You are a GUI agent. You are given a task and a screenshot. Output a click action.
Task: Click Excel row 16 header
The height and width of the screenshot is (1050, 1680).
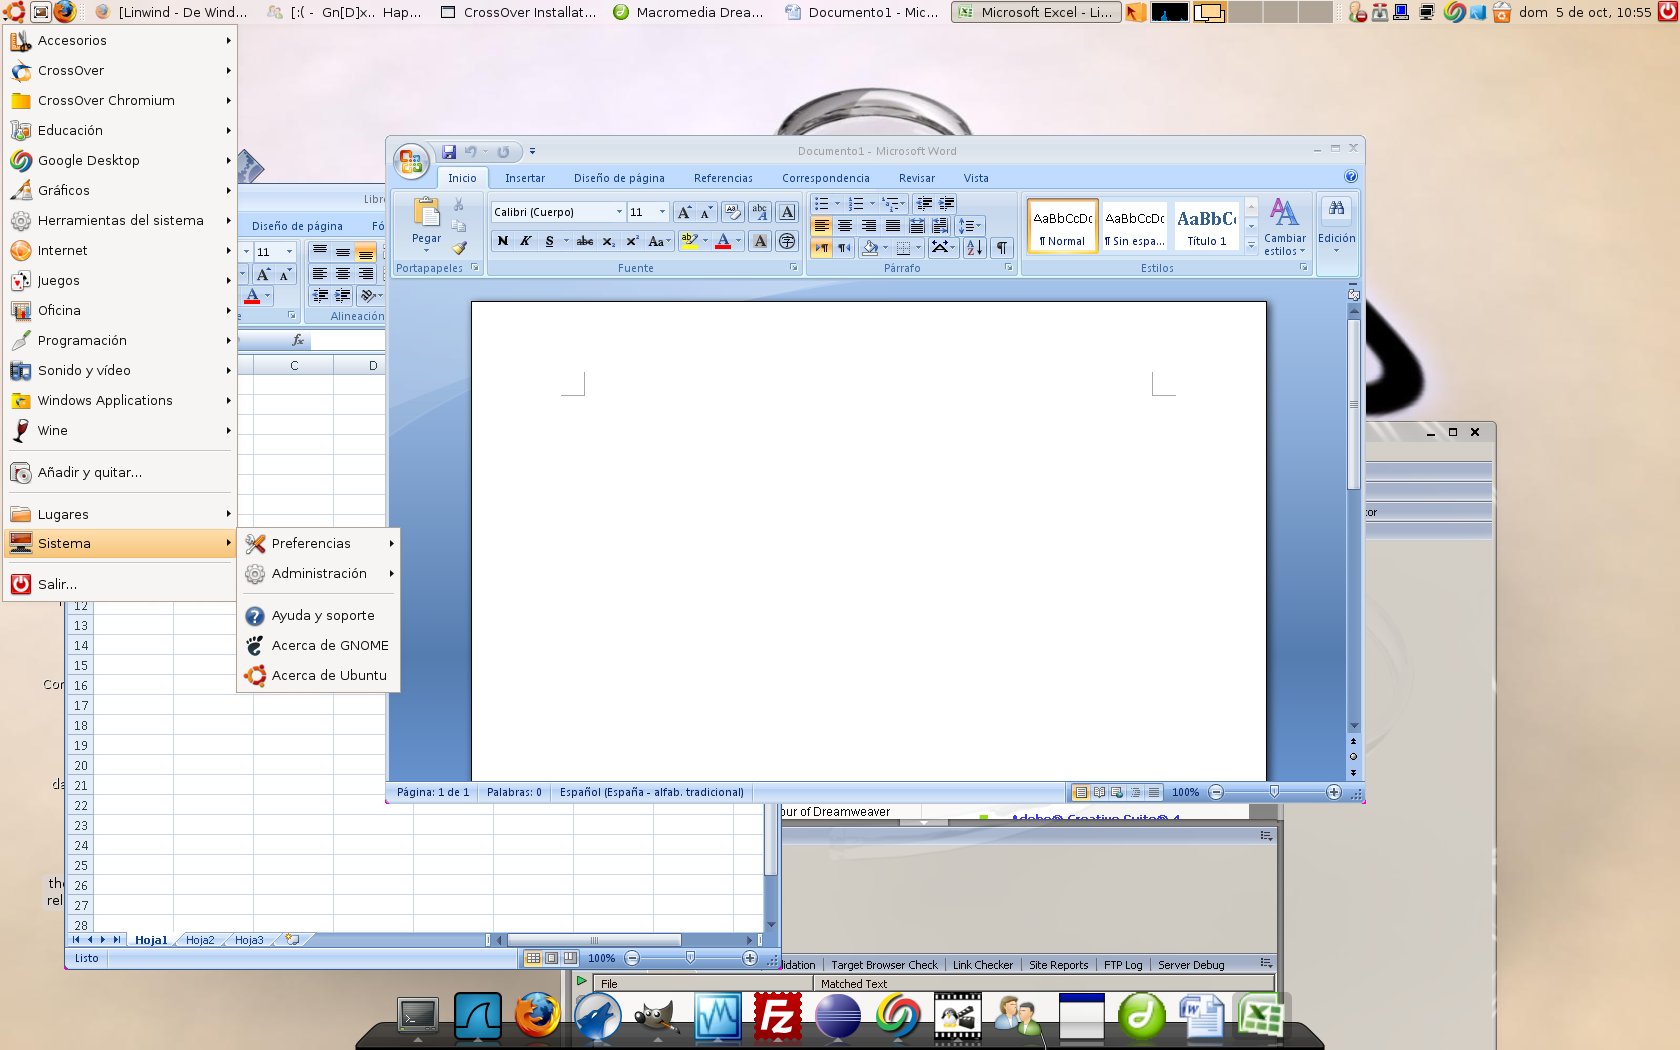click(x=81, y=686)
